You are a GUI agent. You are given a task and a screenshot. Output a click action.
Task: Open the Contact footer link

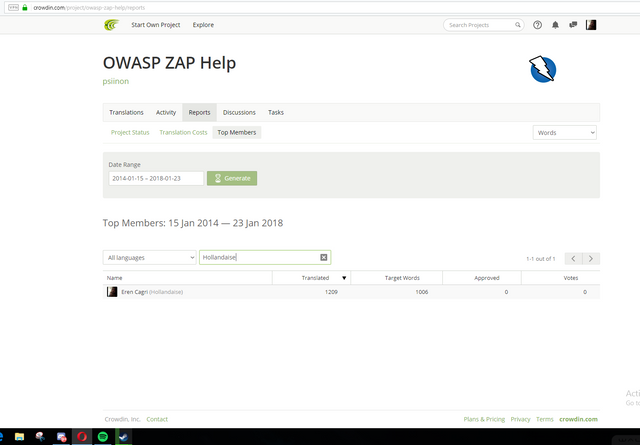(157, 419)
